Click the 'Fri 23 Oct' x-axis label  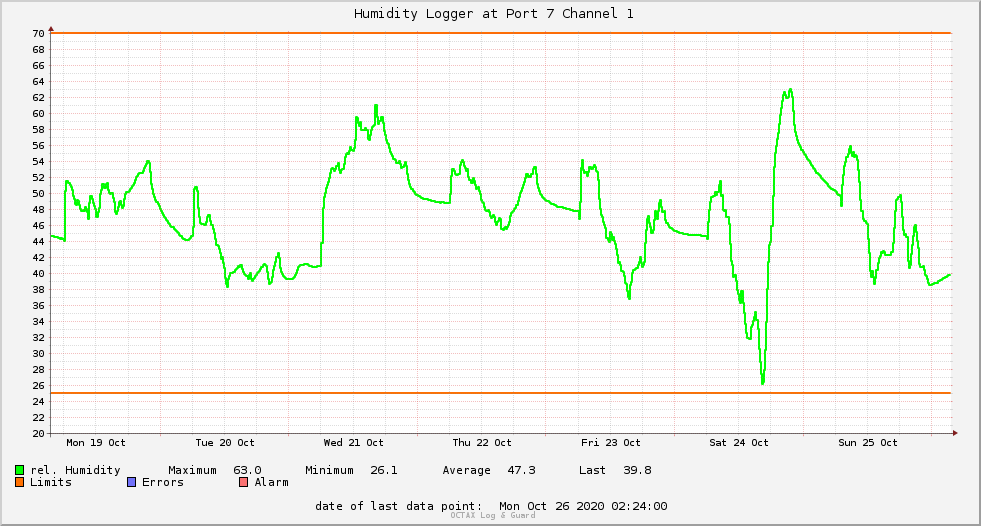[x=611, y=442]
